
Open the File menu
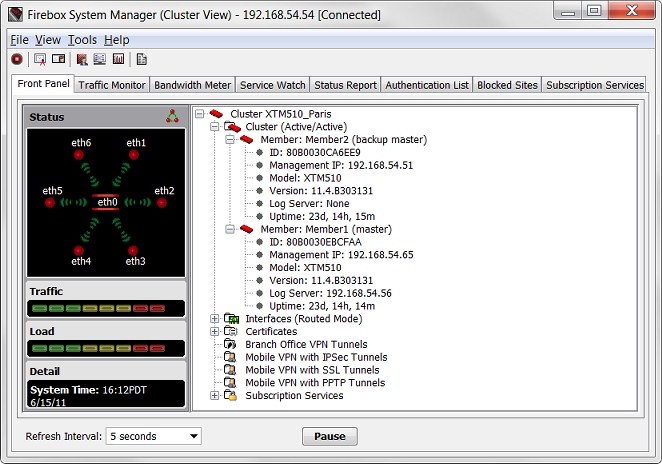click(x=19, y=40)
